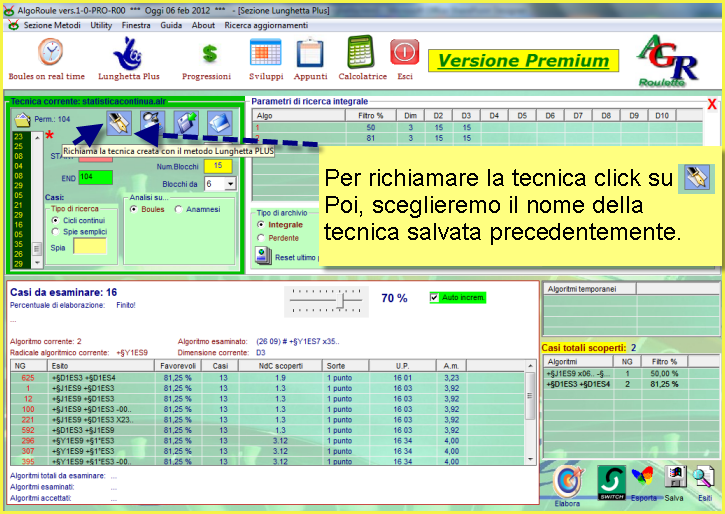This screenshot has width=725, height=514.
Task: Select Cicli continui radio option
Action: (x=55, y=220)
